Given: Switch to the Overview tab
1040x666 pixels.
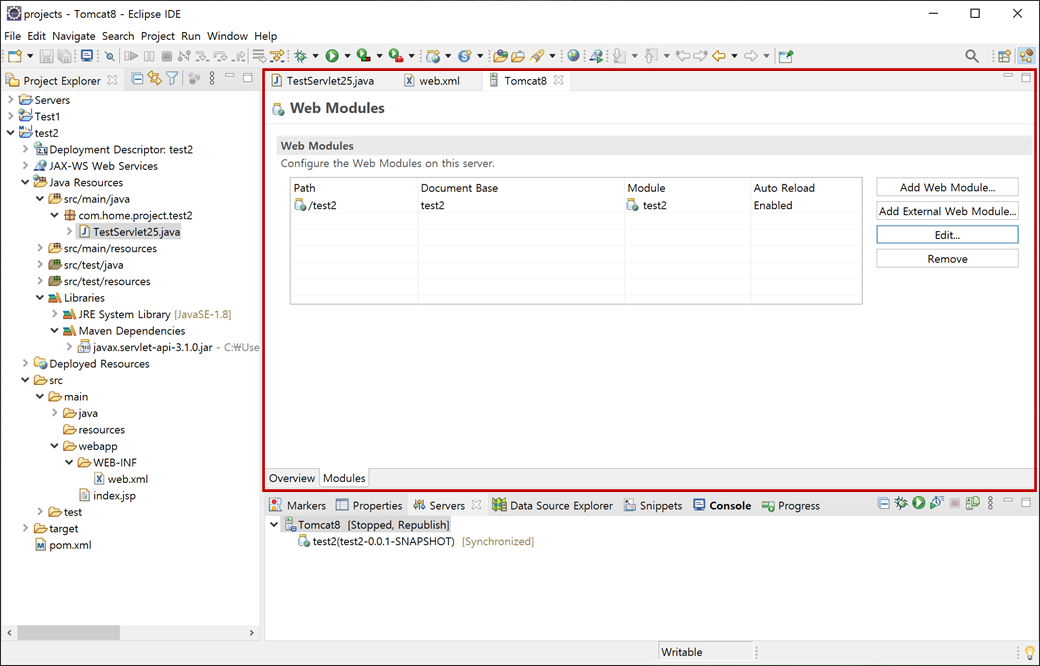Looking at the screenshot, I should point(292,478).
